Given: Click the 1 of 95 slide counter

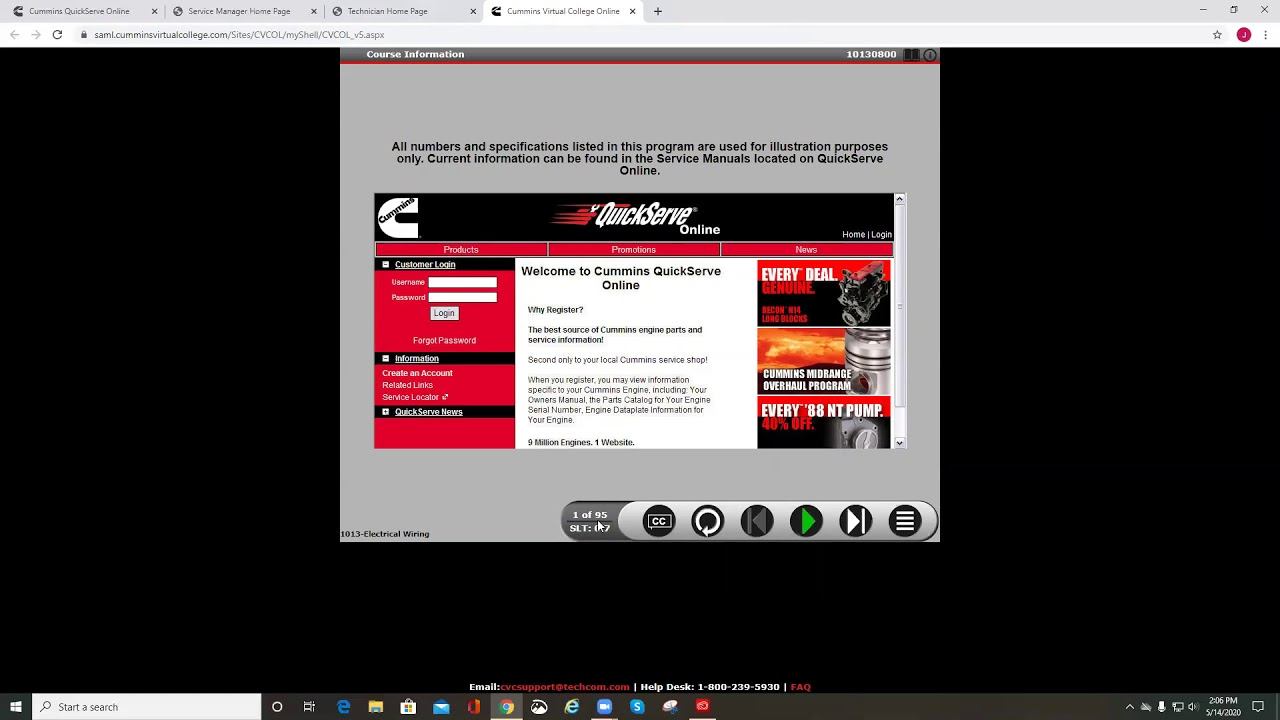Looking at the screenshot, I should point(590,515).
